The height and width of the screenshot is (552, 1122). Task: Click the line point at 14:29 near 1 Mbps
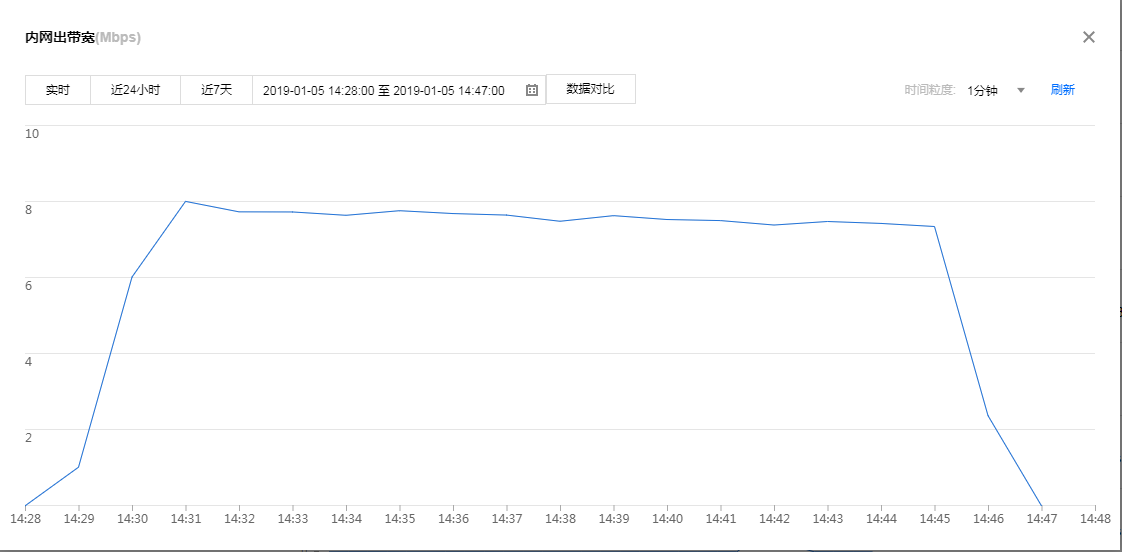79,467
